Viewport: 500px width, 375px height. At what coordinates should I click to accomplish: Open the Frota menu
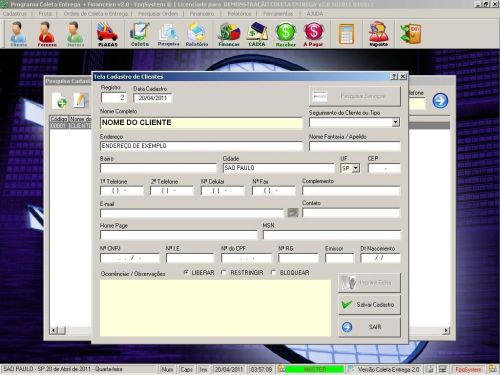coord(45,14)
